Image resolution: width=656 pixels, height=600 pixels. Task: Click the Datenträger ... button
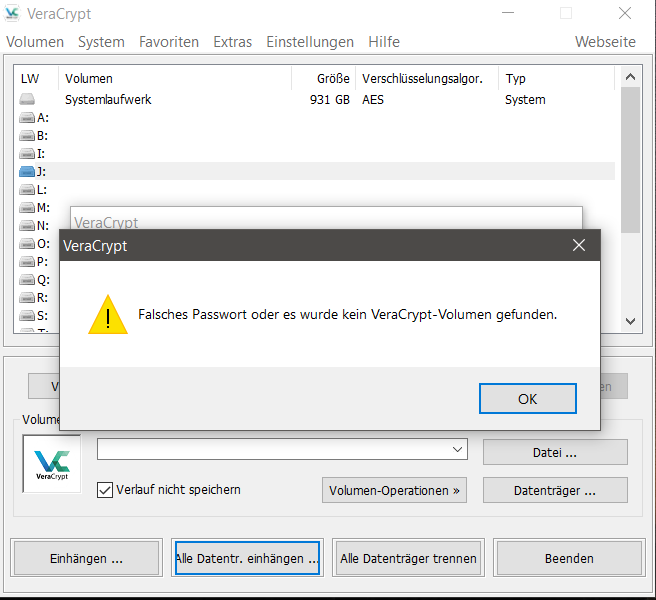[555, 490]
